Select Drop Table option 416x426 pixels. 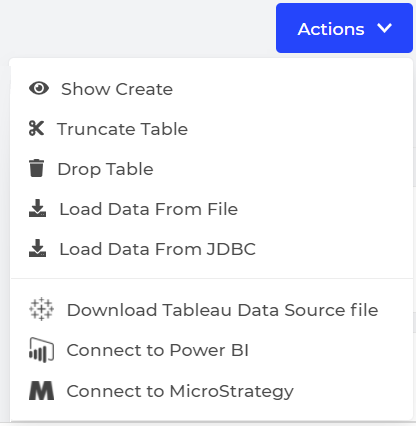[x=105, y=169]
